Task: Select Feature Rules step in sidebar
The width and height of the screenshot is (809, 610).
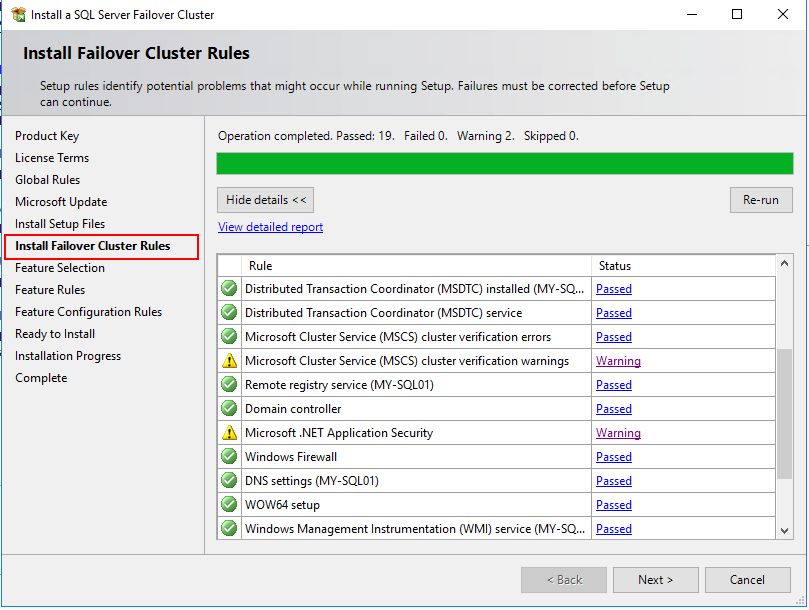Action: 50,290
